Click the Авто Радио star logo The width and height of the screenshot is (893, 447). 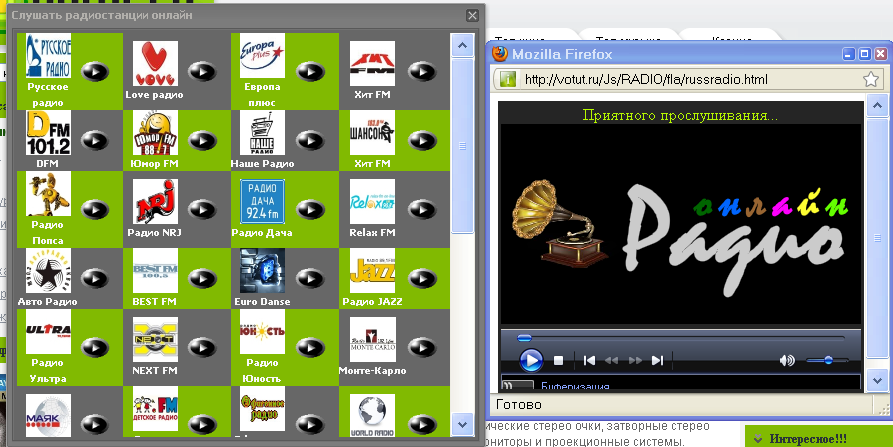48,270
